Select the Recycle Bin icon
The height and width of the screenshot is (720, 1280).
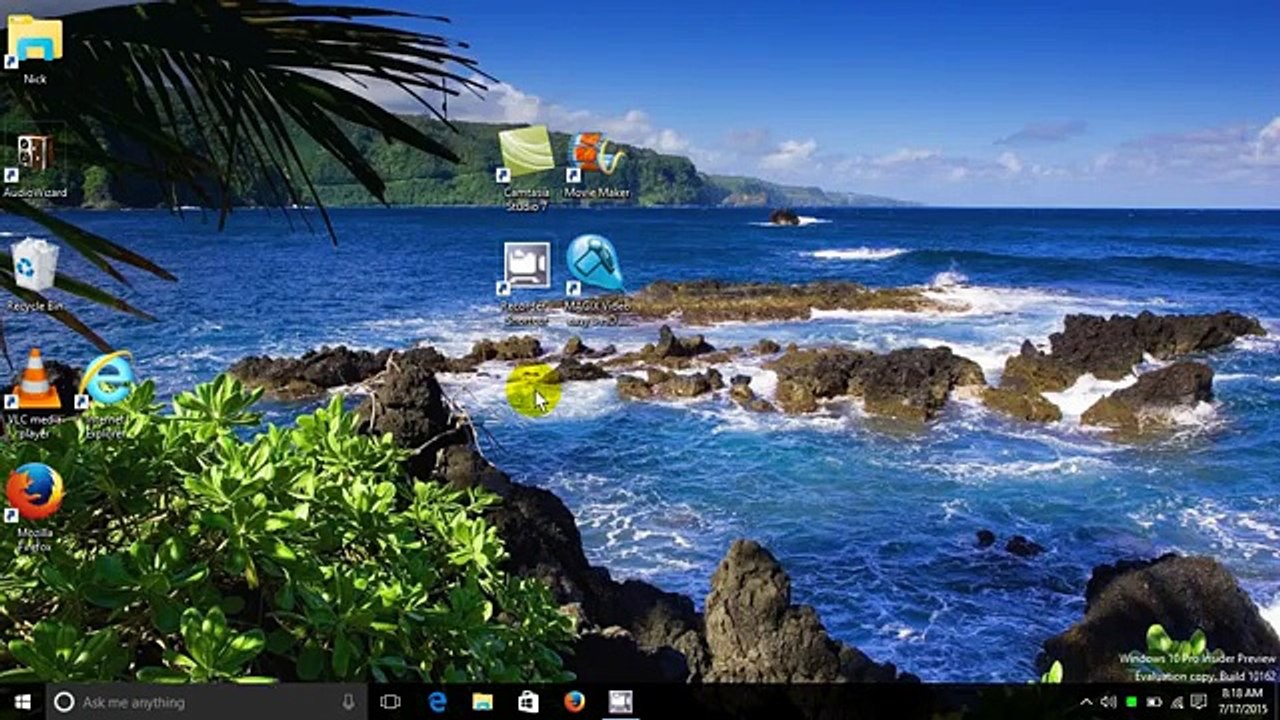click(x=35, y=274)
